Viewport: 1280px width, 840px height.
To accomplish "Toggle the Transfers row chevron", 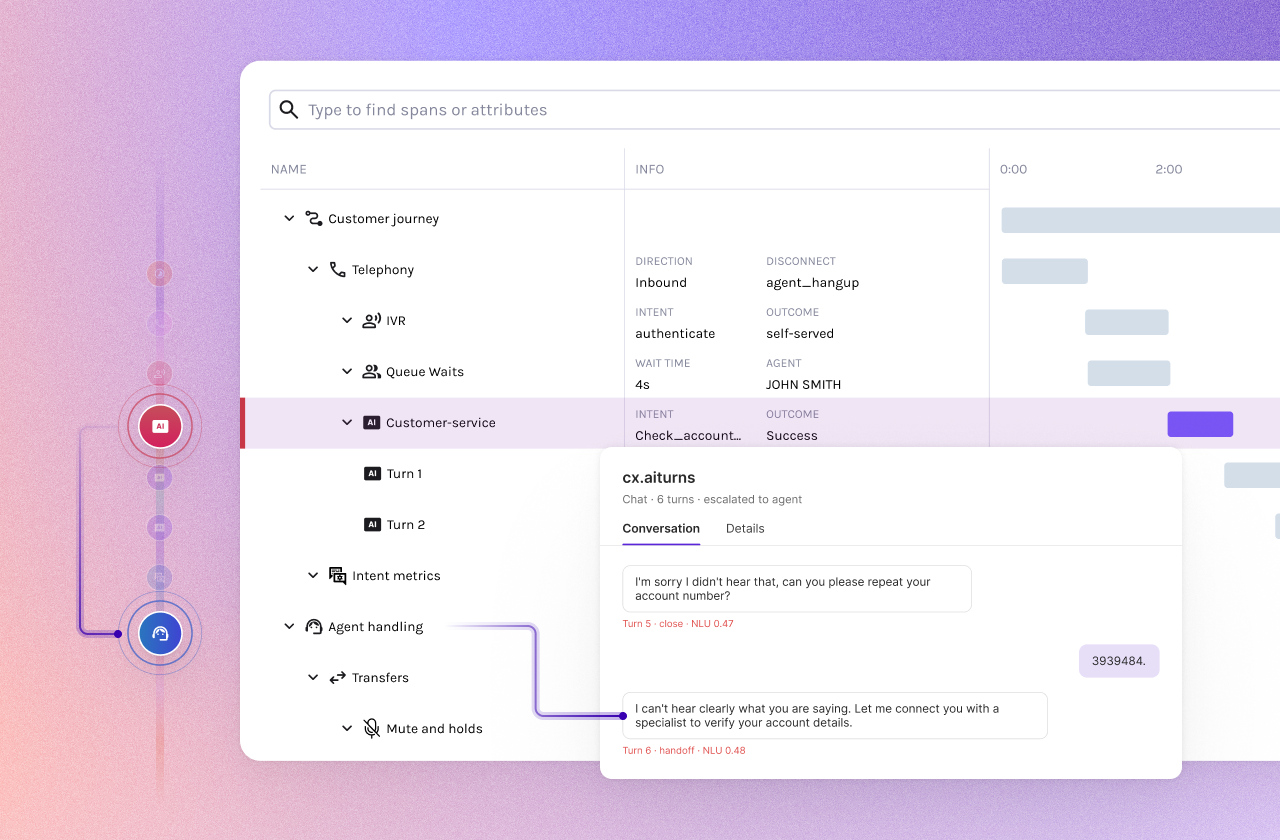I will tap(313, 677).
